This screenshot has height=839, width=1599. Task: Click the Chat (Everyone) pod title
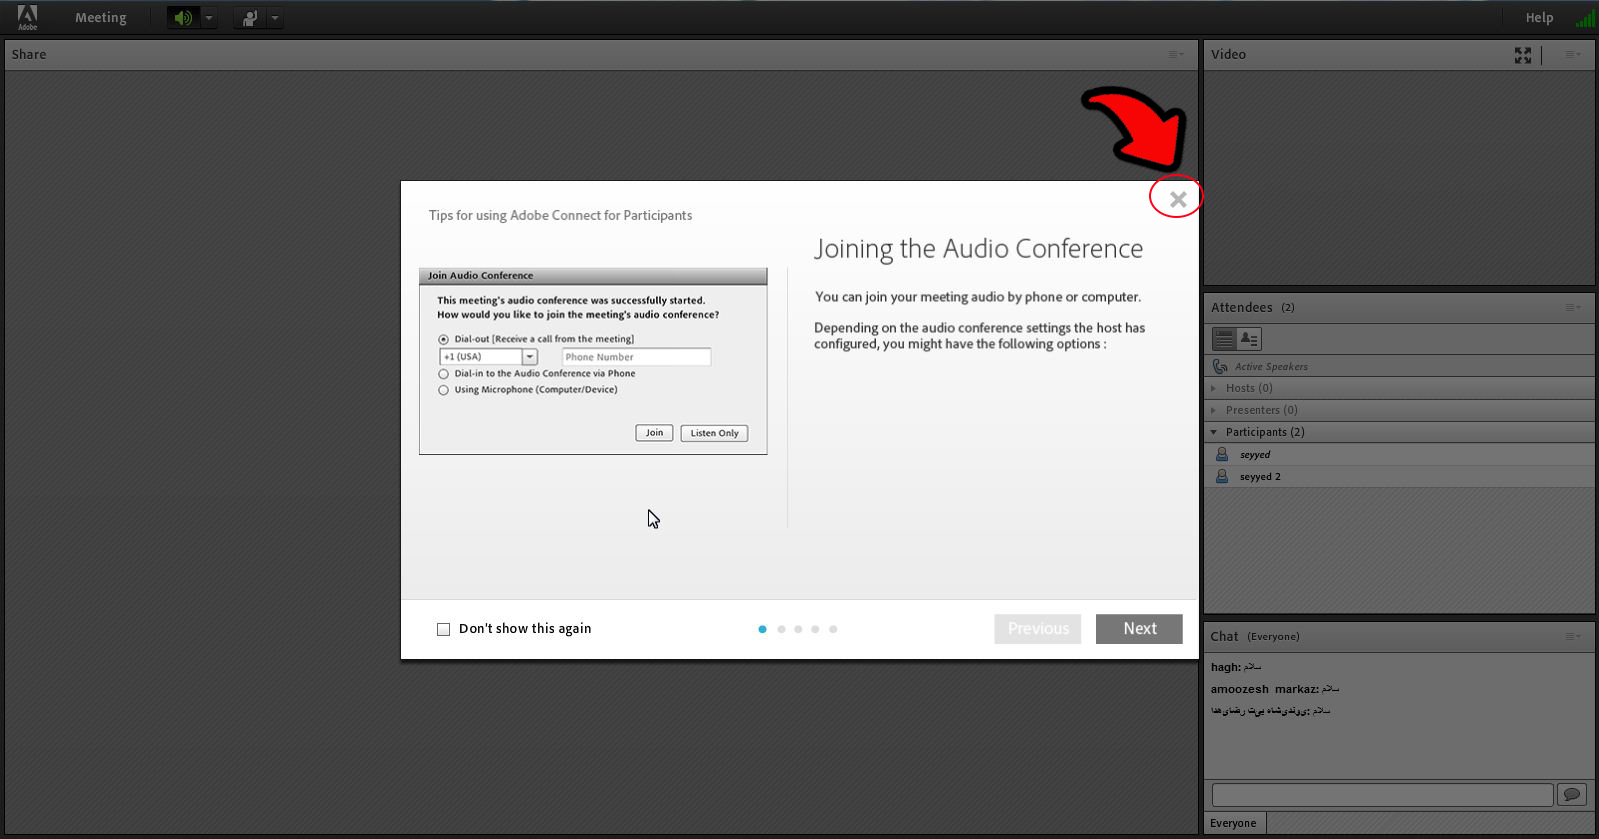coord(1255,637)
